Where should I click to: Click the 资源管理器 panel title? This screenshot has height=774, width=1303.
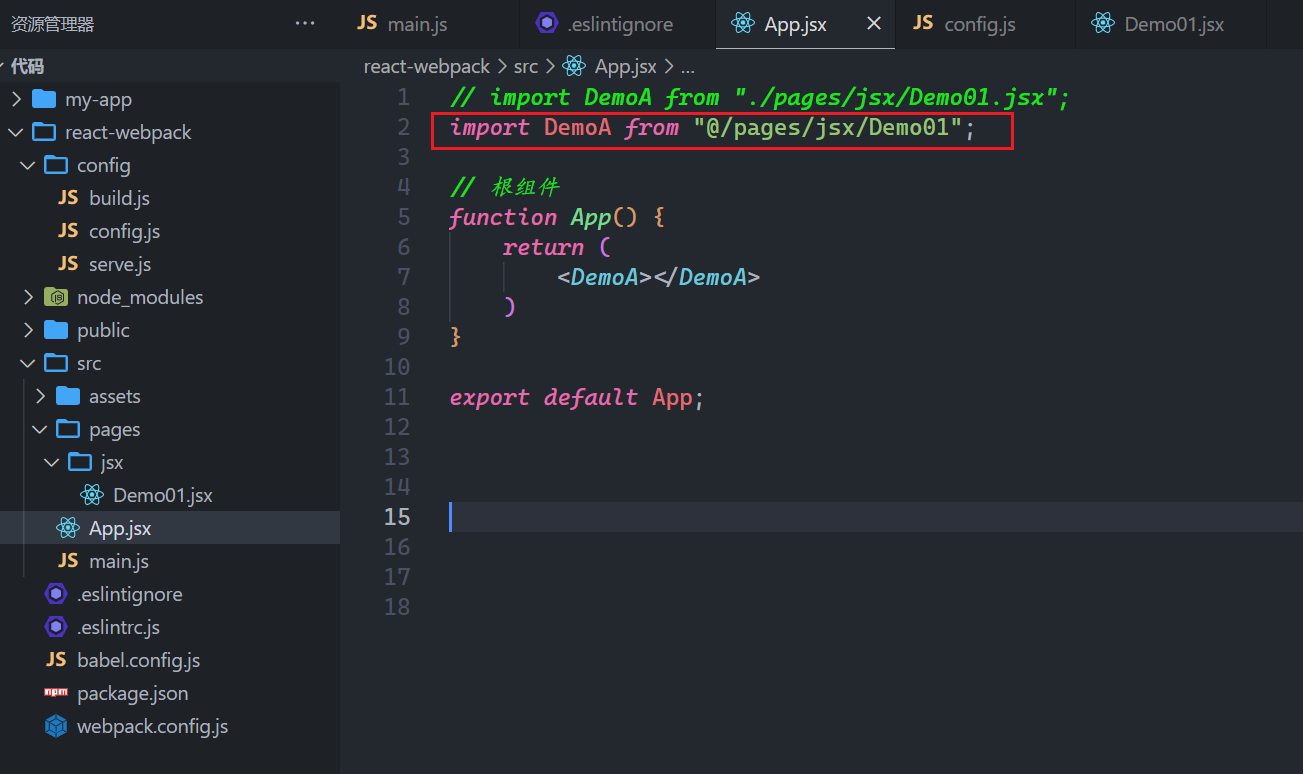52,24
